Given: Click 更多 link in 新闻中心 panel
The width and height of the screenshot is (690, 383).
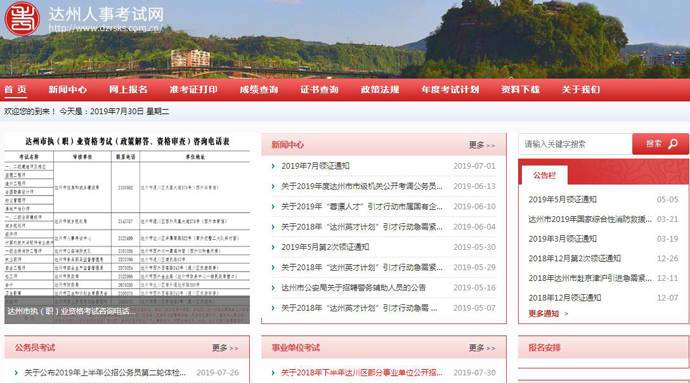Looking at the screenshot, I should click(x=482, y=145).
